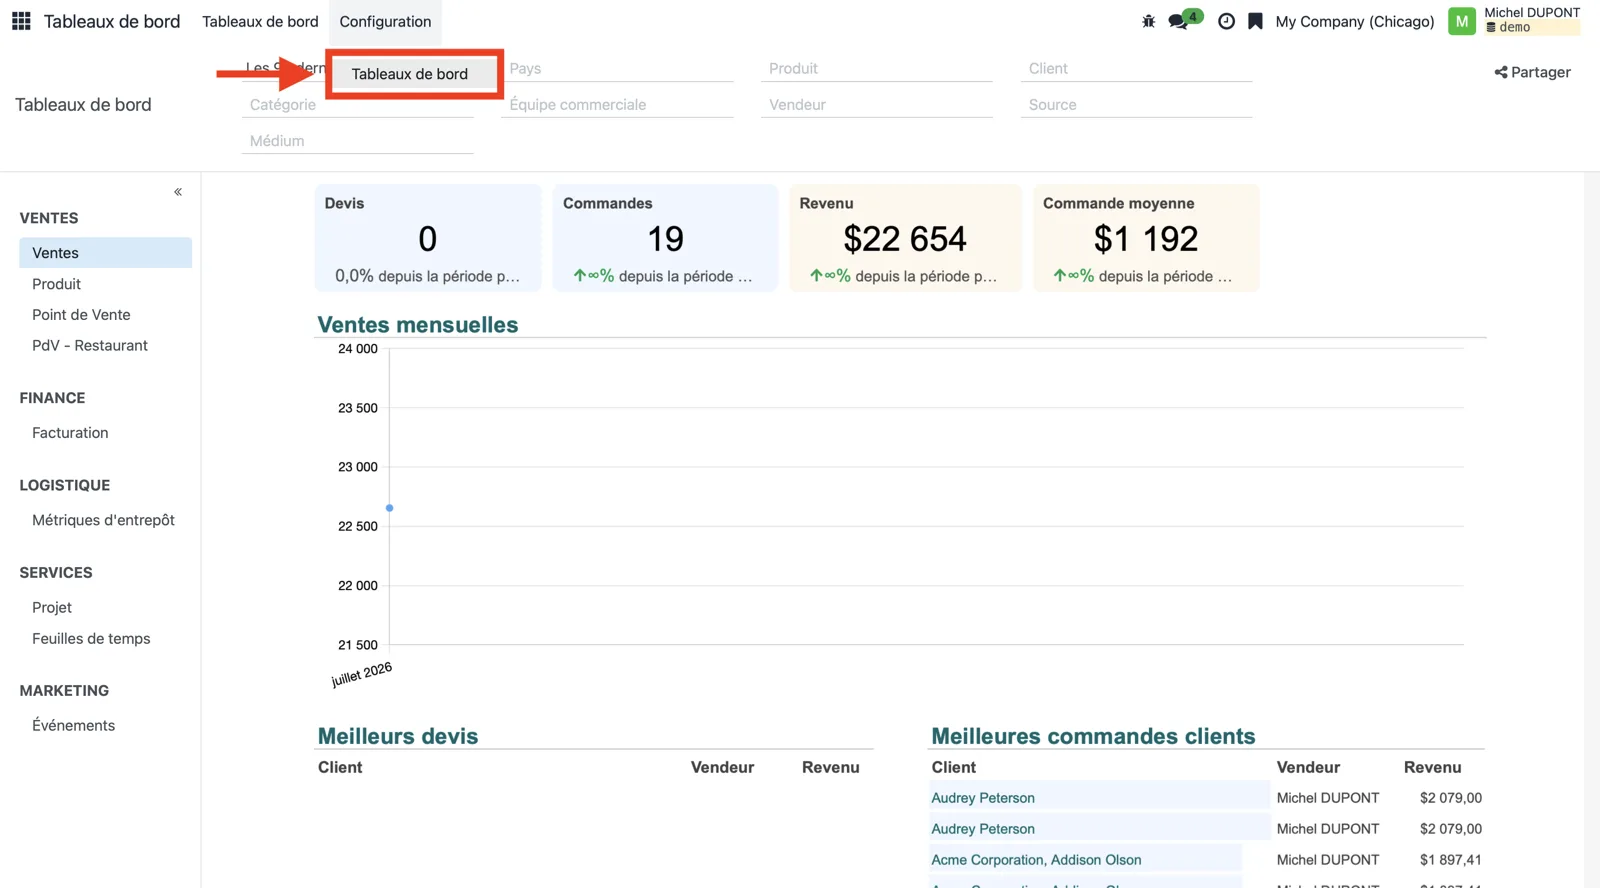1600x888 pixels.
Task: Click the $1 897,41 revenue value
Action: pyautogui.click(x=1451, y=860)
